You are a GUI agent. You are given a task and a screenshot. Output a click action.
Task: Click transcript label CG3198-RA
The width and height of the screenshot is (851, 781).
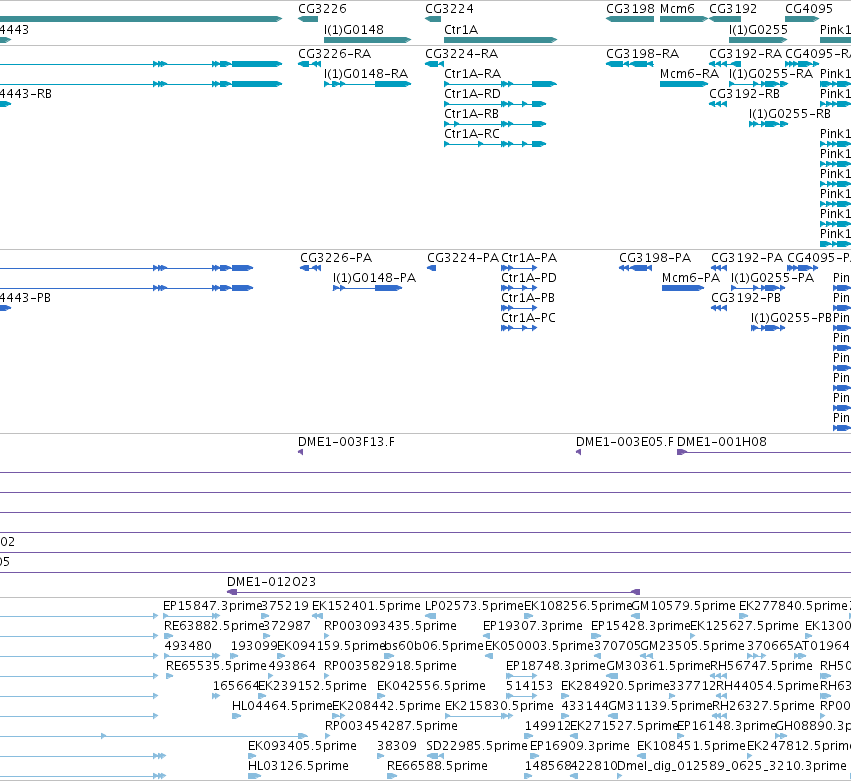pos(643,54)
